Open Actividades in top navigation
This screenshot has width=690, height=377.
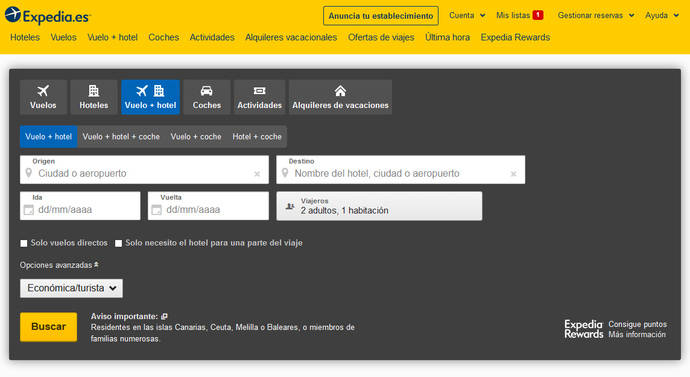(x=212, y=37)
